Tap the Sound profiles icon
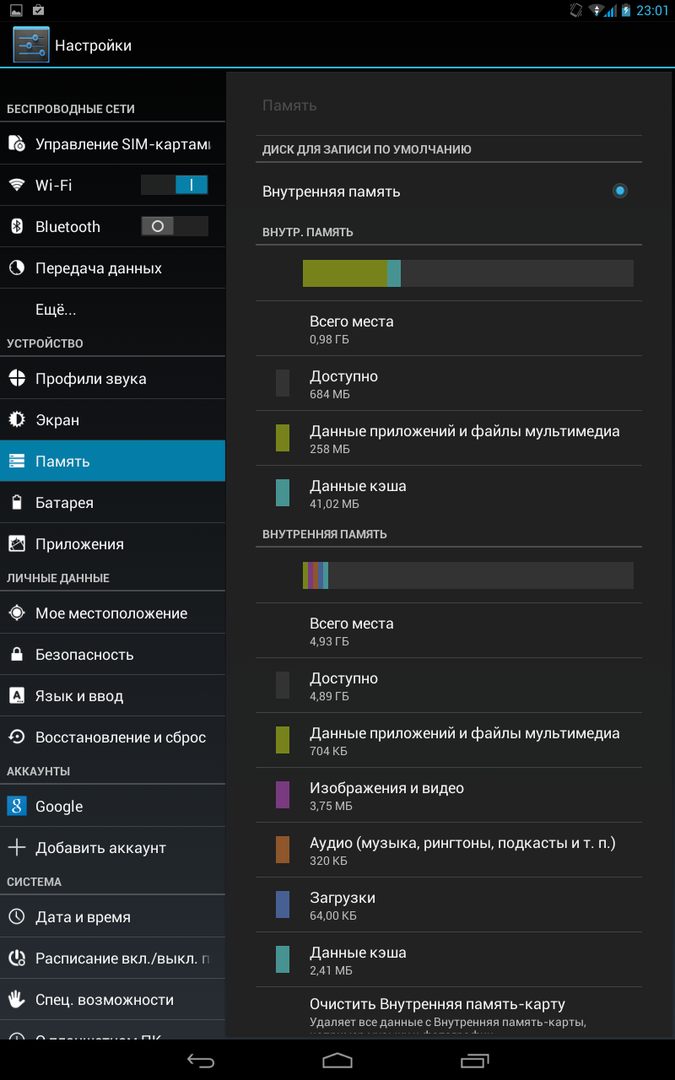This screenshot has height=1080, width=675. click(x=17, y=379)
